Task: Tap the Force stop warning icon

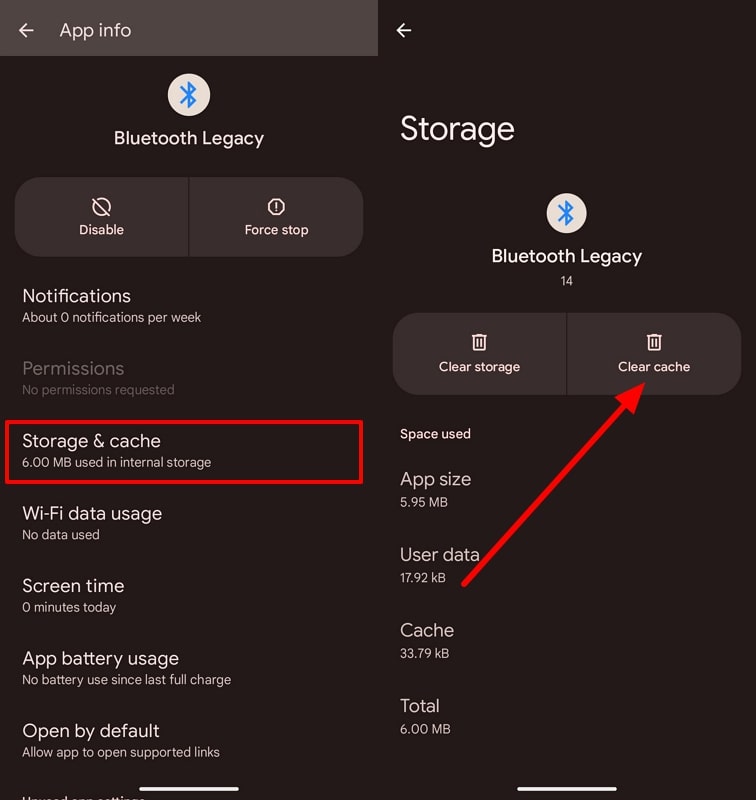Action: (x=276, y=206)
